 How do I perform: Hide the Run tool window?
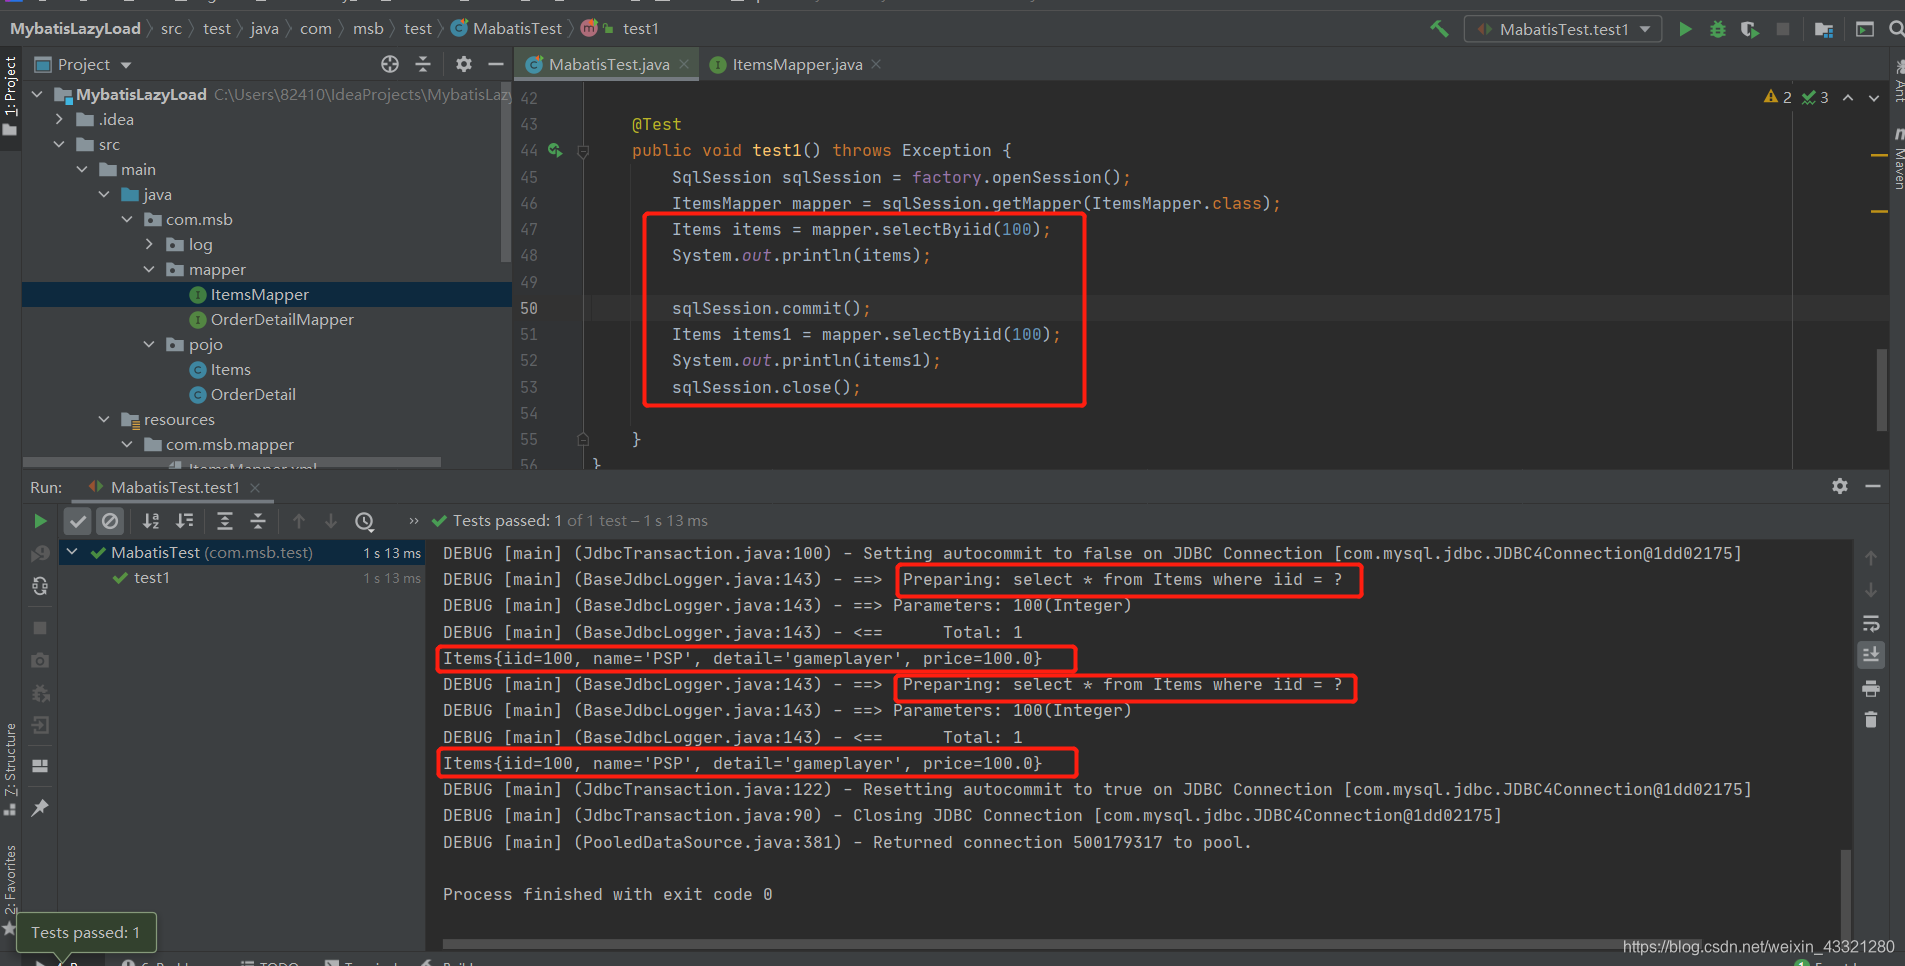1873,486
